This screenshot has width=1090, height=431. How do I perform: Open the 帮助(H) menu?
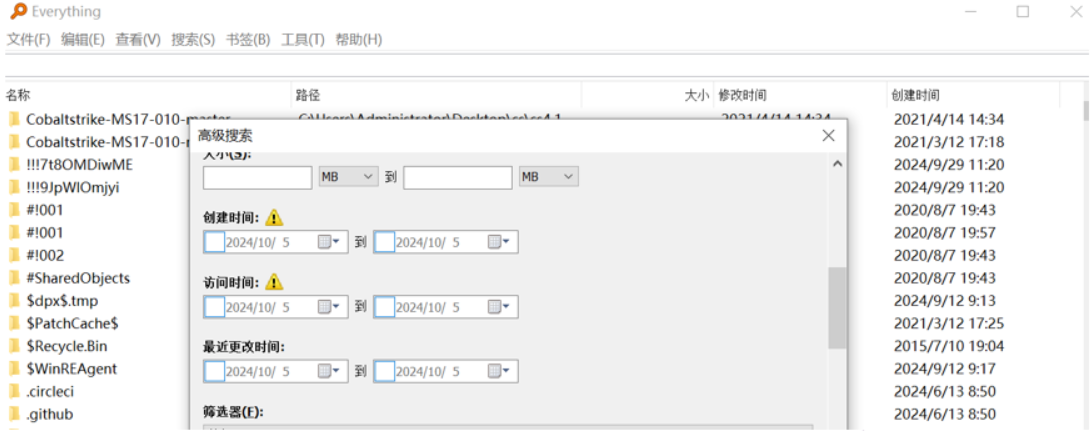click(x=359, y=40)
